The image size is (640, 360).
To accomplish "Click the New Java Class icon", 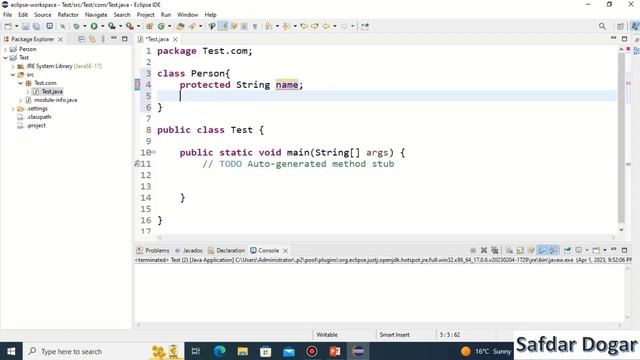I will (x=161, y=26).
